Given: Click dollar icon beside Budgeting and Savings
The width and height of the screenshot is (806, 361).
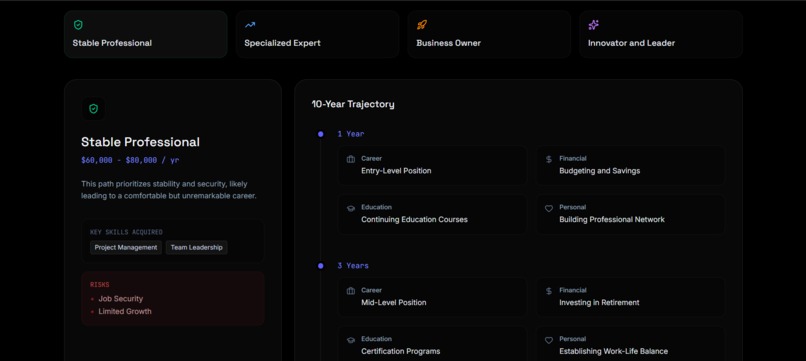Looking at the screenshot, I should click(549, 159).
